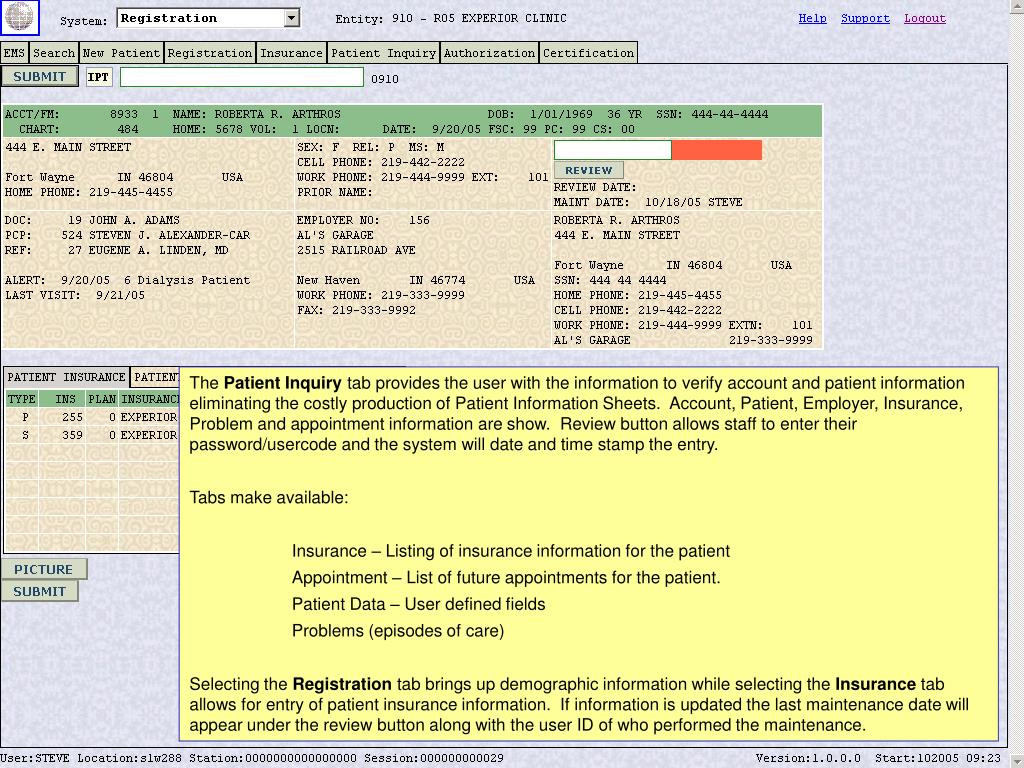Click patient name ROBERTA R. ARTHROS in header
The image size is (1024, 768).
[278, 114]
